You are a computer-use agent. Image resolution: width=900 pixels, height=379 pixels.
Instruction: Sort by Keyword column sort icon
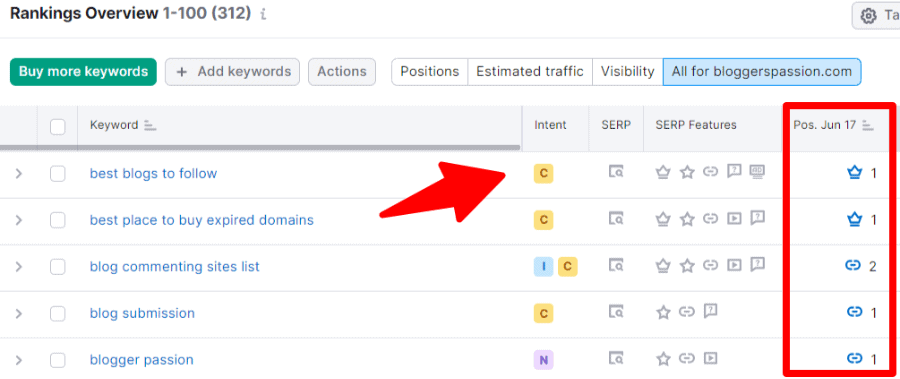pyautogui.click(x=150, y=125)
